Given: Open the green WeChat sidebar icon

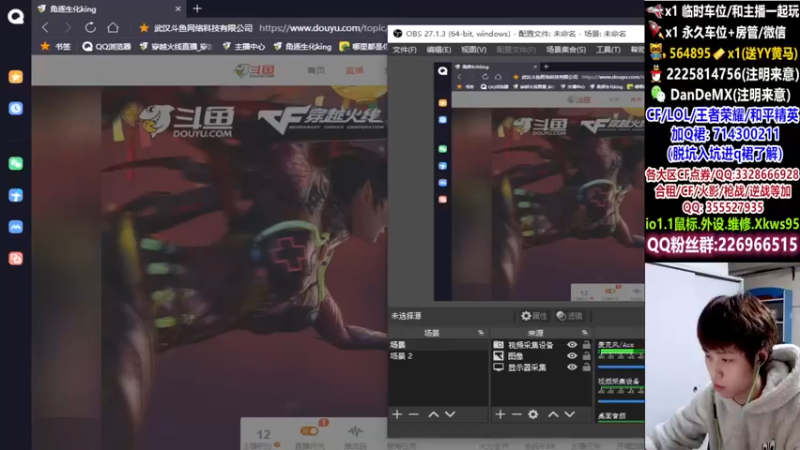Looking at the screenshot, I should [x=16, y=163].
